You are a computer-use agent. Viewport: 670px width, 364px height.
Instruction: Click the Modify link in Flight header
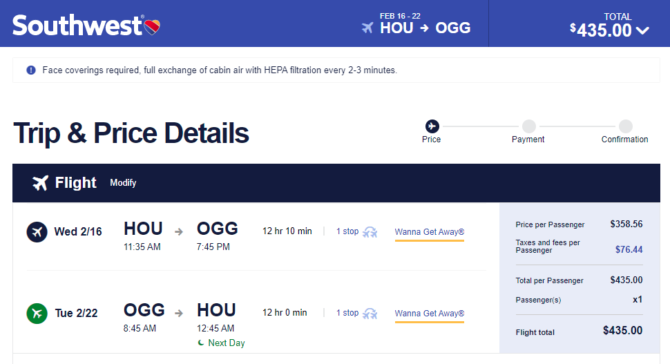pyautogui.click(x=123, y=183)
